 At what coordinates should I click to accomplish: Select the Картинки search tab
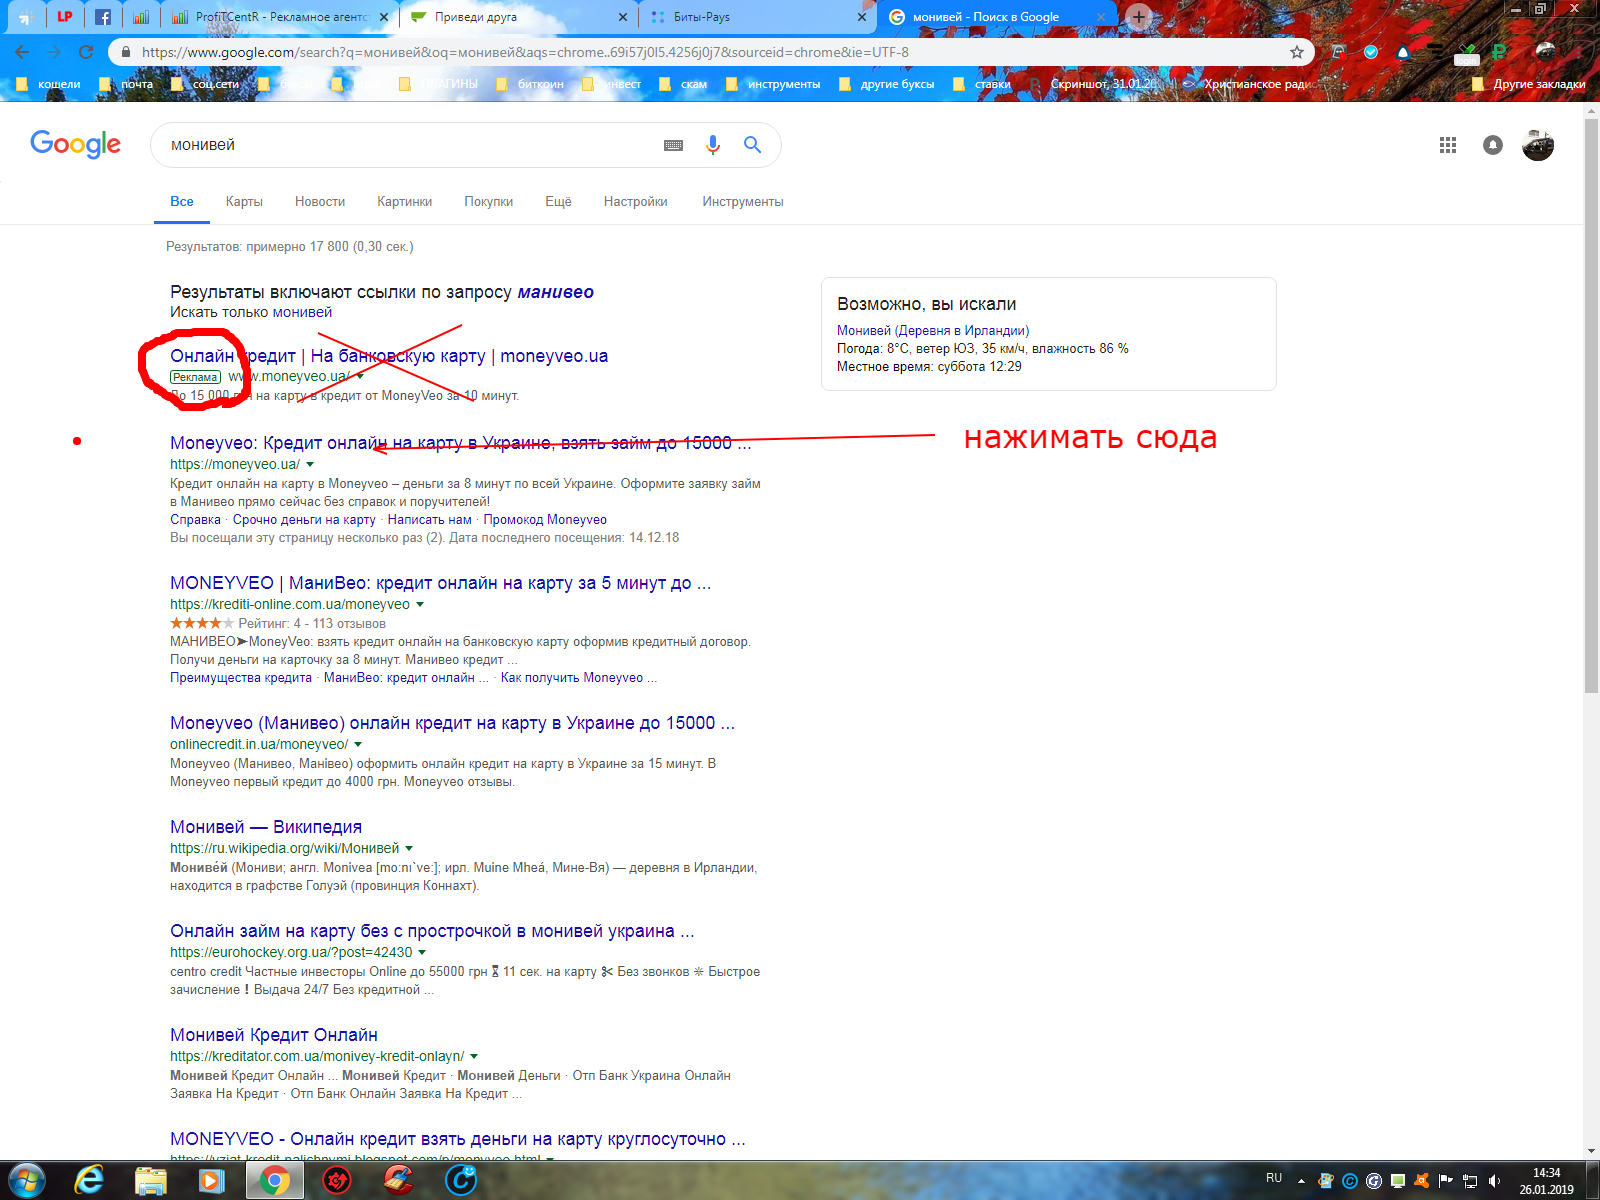point(404,201)
